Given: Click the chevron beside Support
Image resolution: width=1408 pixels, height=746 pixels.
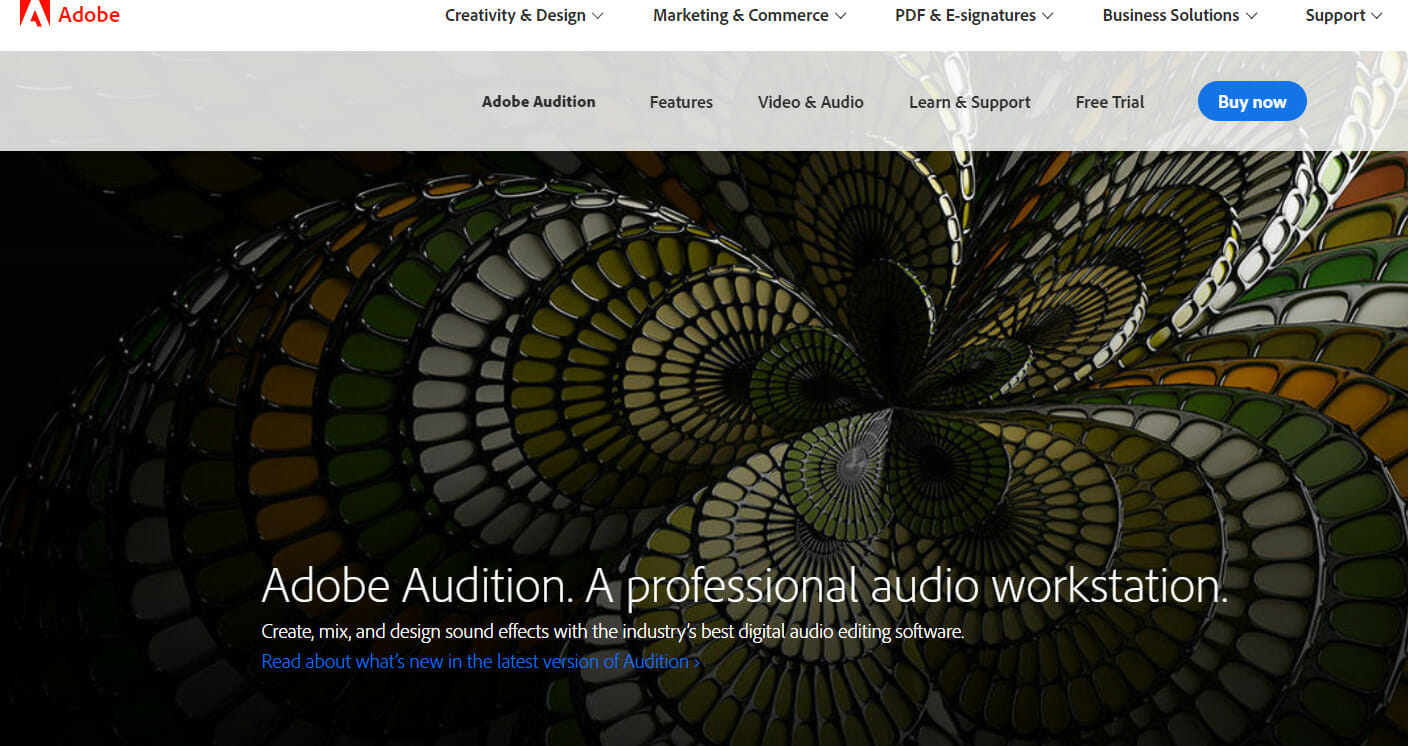Looking at the screenshot, I should (x=1376, y=16).
